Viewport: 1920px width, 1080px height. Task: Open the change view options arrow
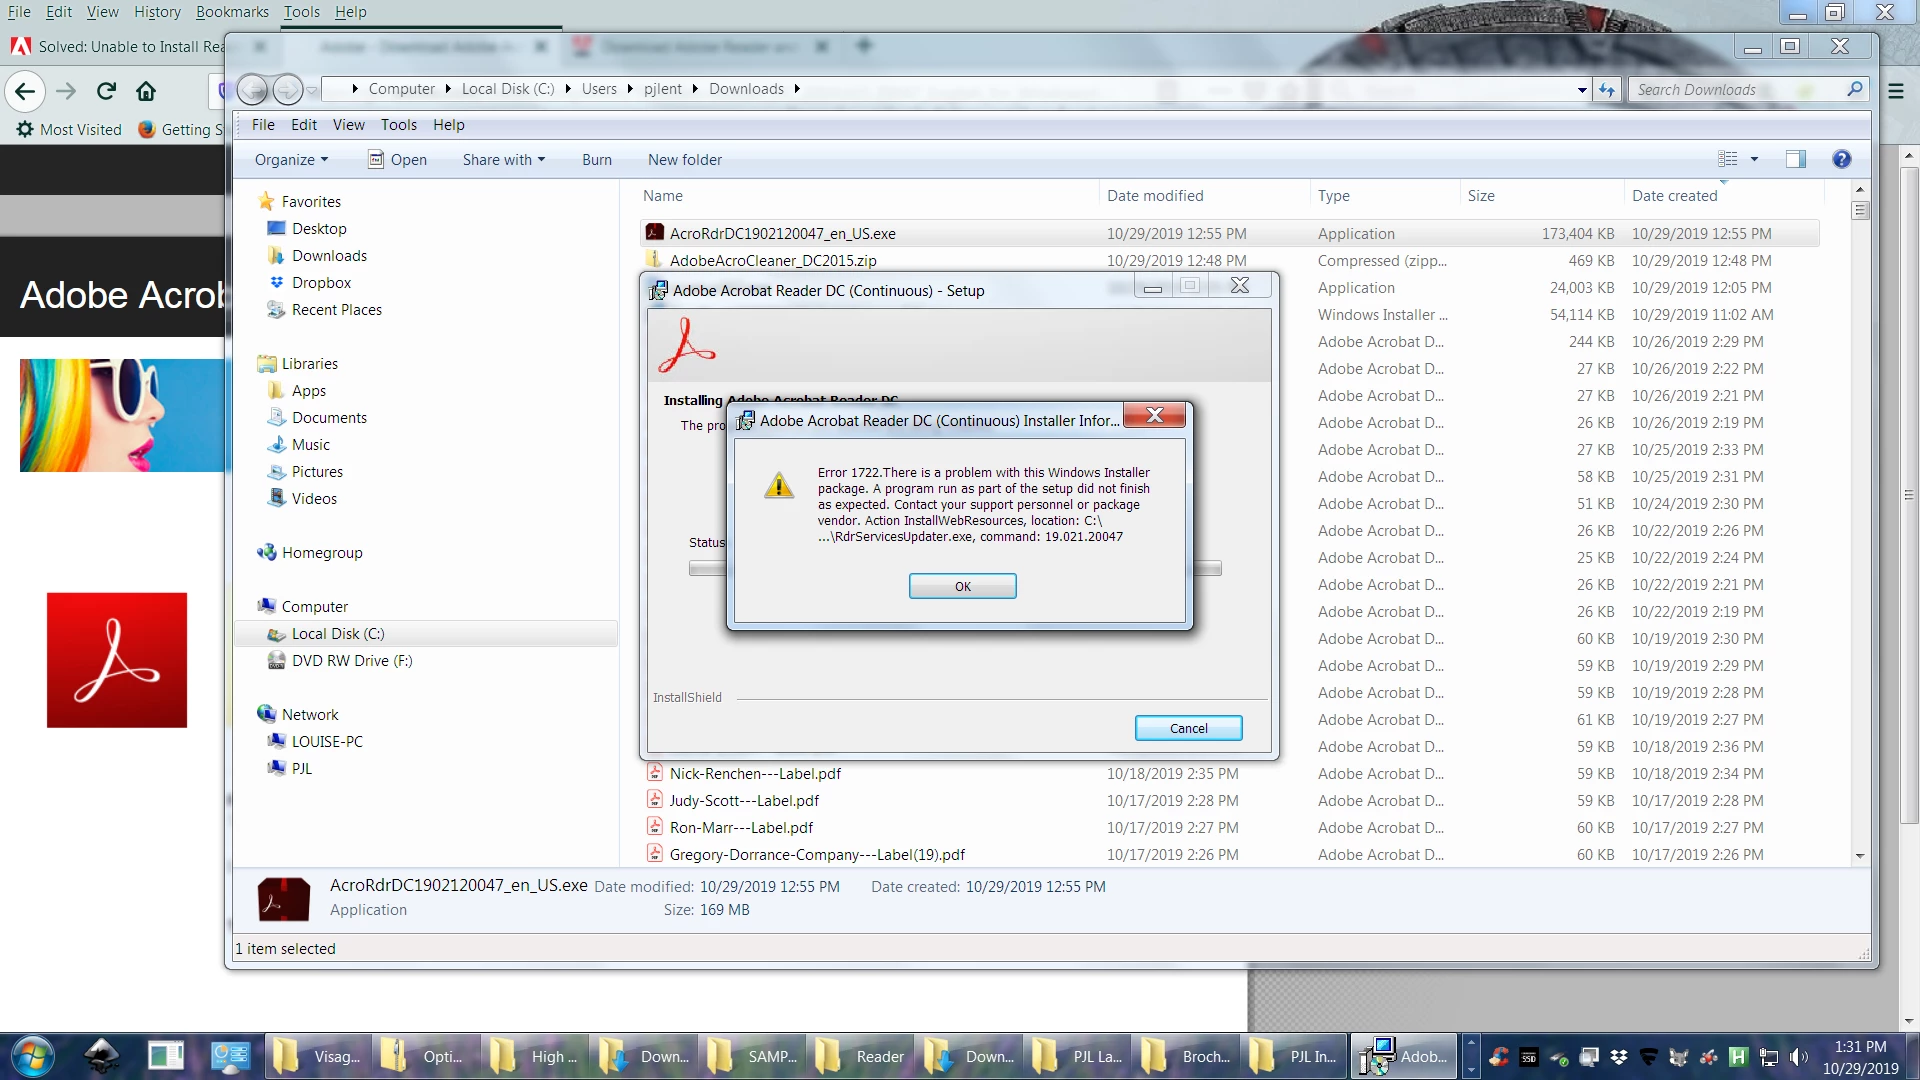click(1754, 159)
